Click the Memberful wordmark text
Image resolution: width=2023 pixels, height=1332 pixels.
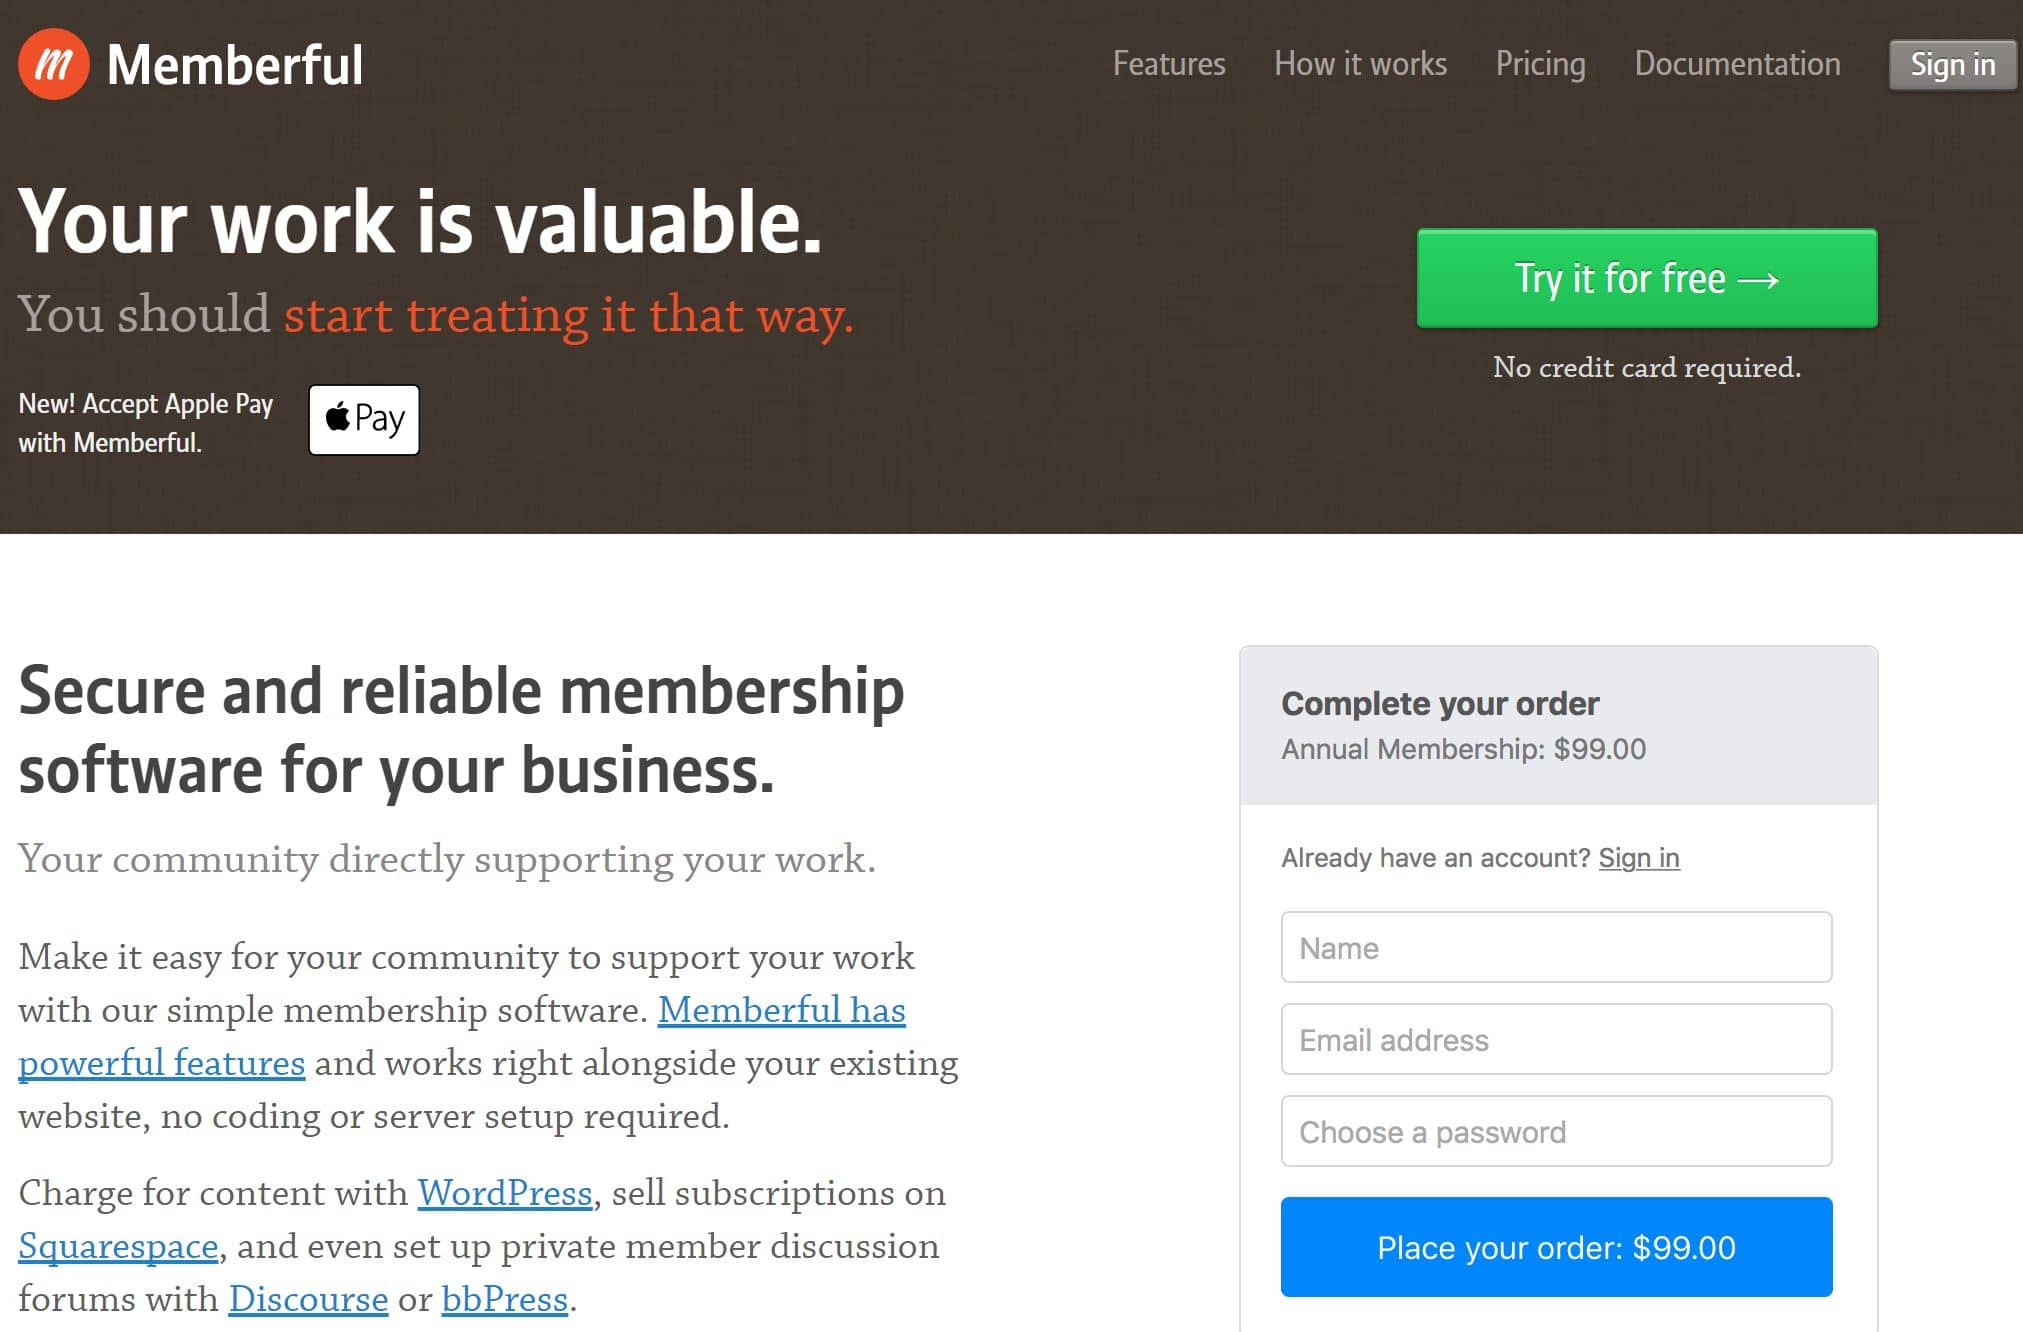pos(235,65)
